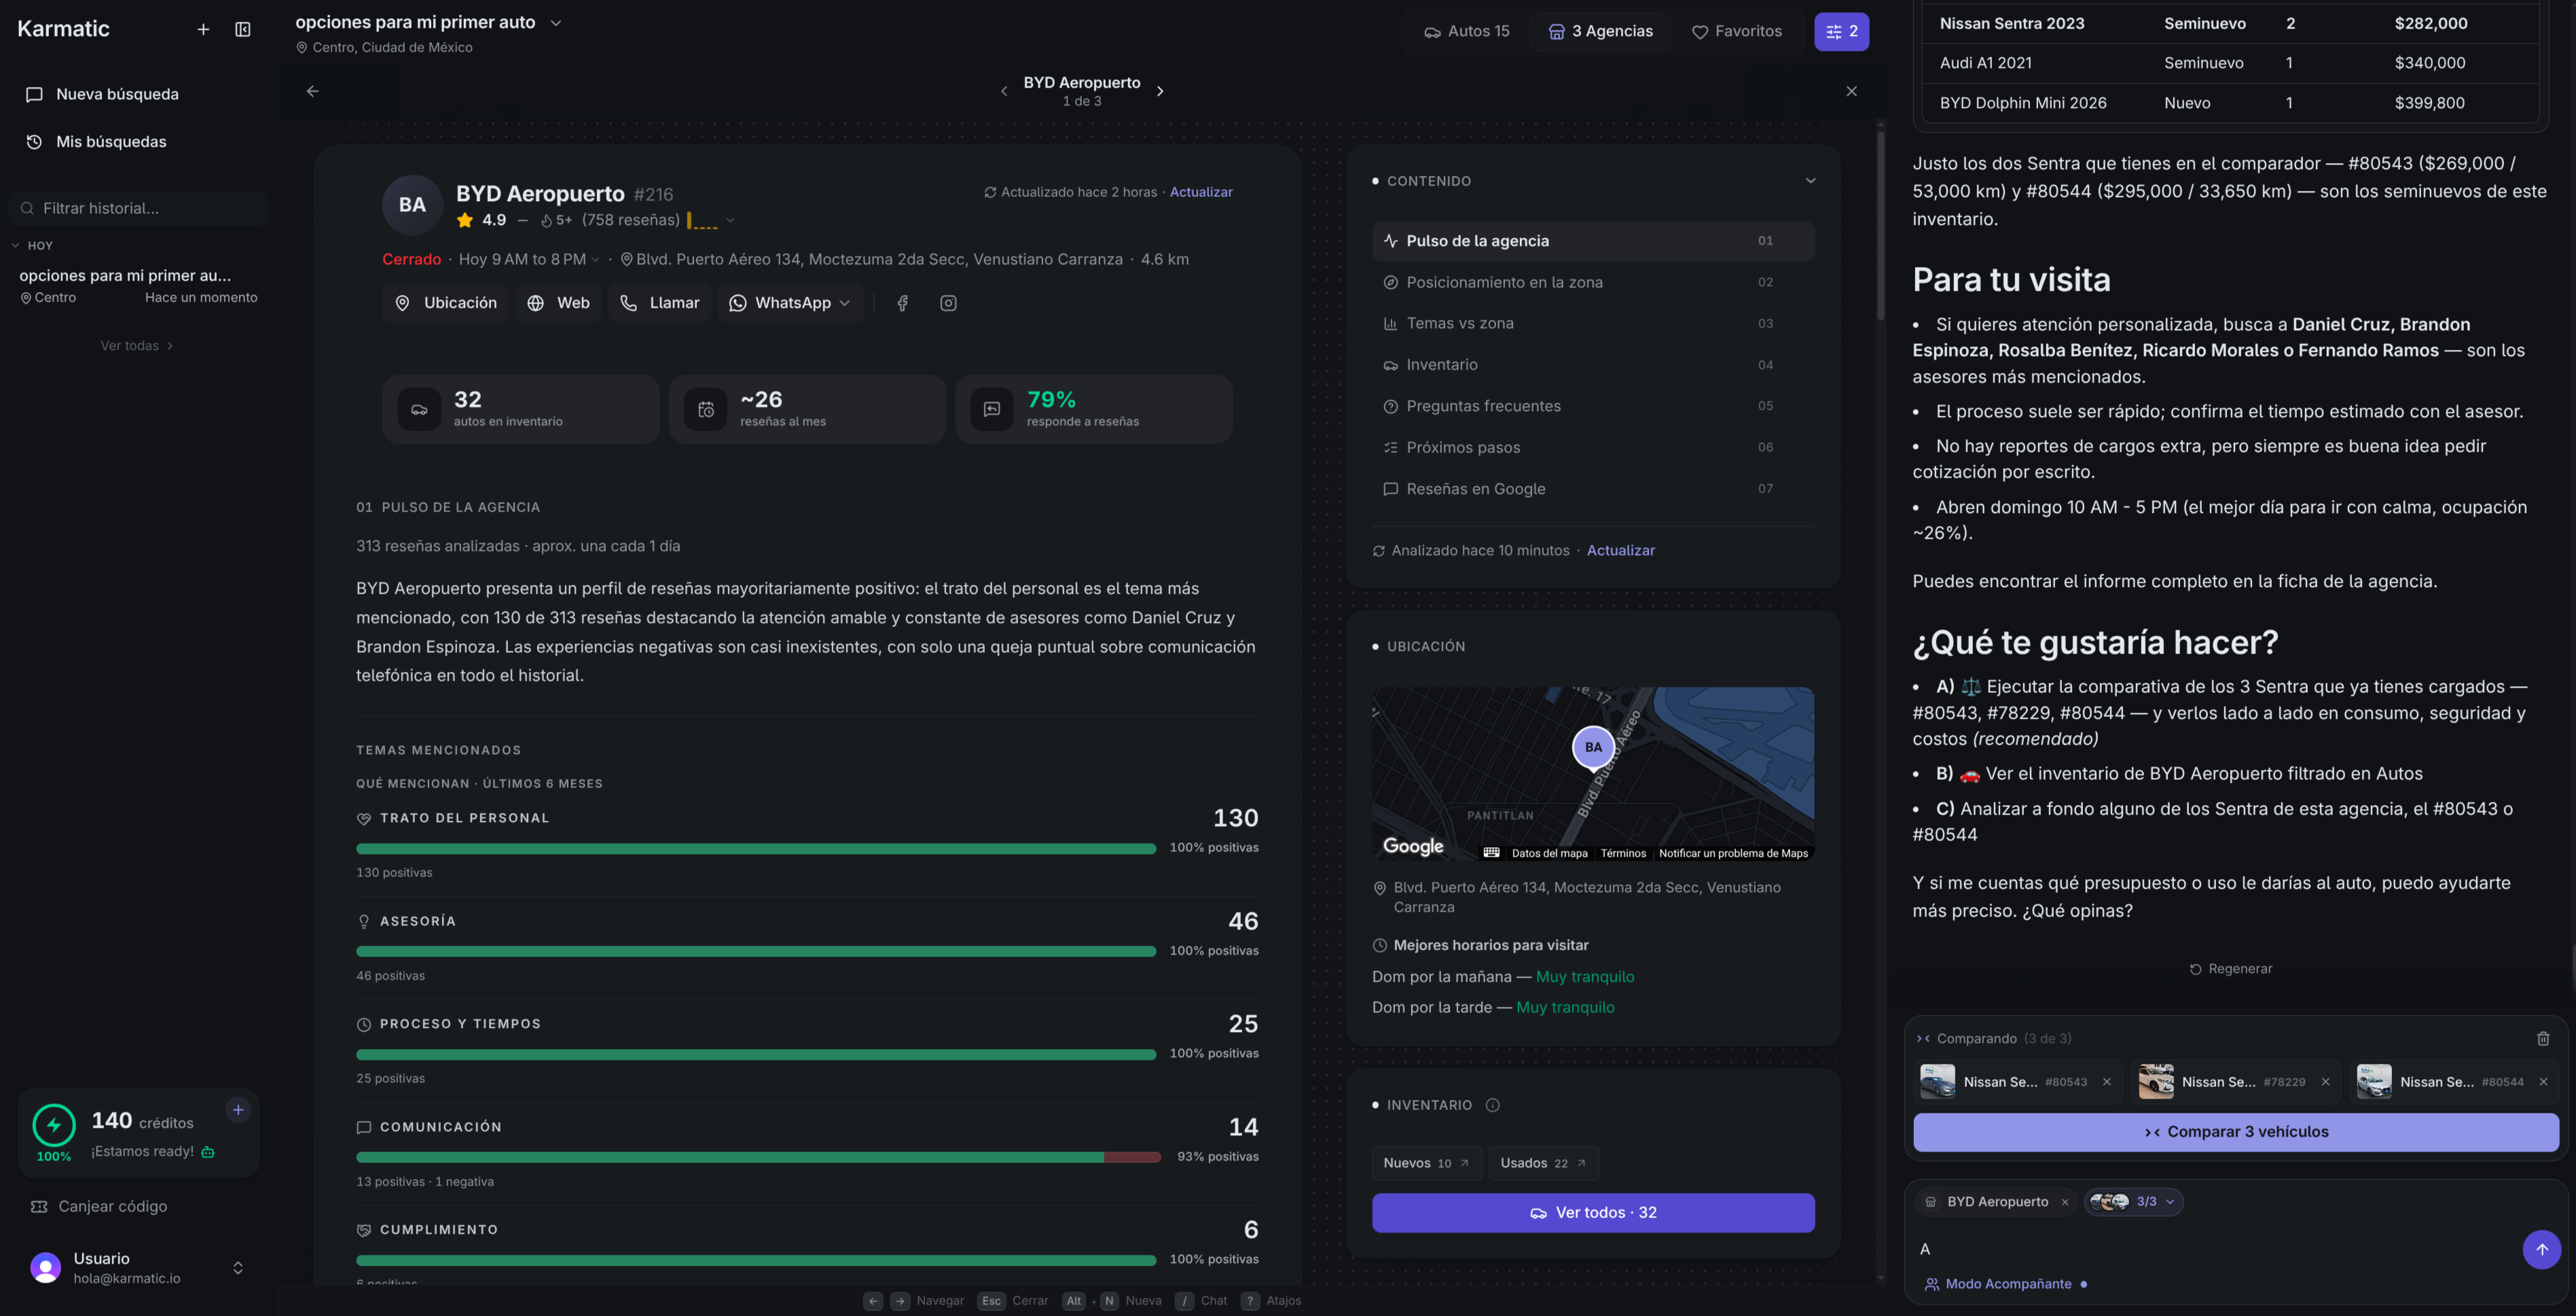
Task: Remove Nissan Sentra #80544 from comparison
Action: (2543, 1082)
